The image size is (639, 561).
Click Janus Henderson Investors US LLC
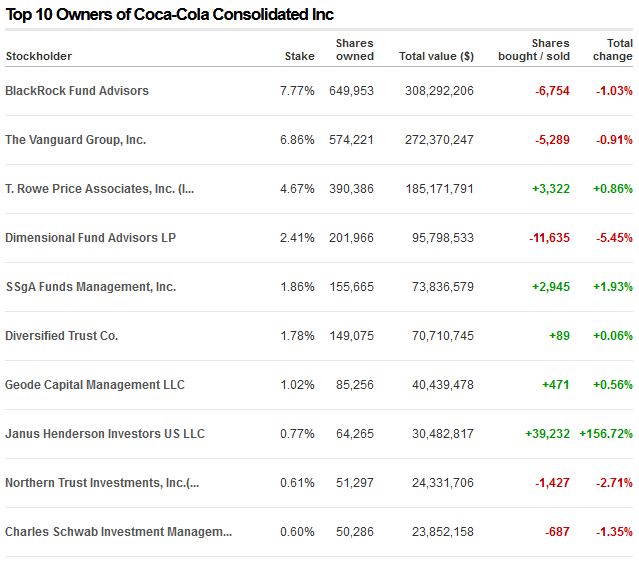(105, 433)
